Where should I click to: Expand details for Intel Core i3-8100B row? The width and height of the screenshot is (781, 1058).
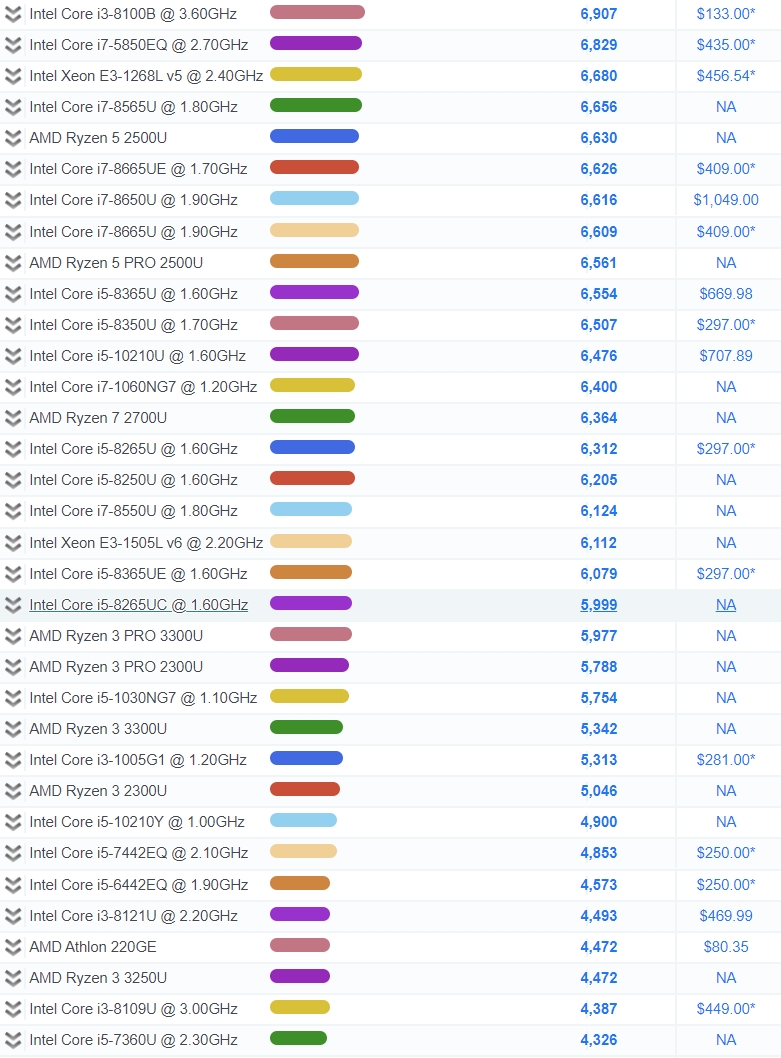click(x=13, y=14)
